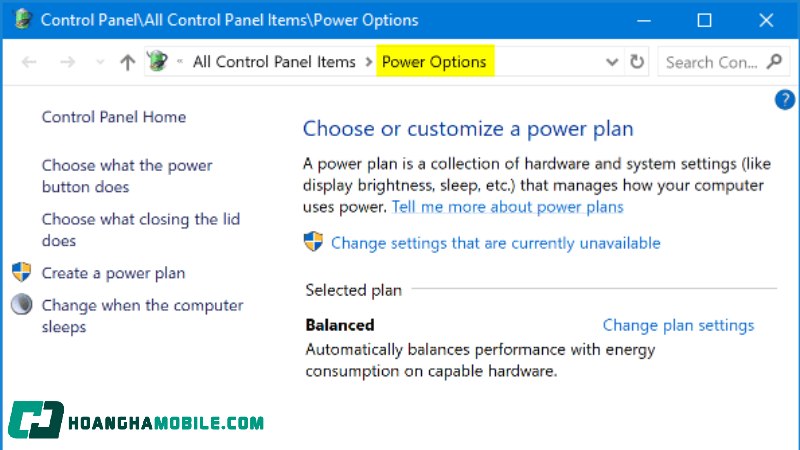This screenshot has width=800, height=450.
Task: Click the chevron before All Control Panel Items
Action: tap(180, 62)
